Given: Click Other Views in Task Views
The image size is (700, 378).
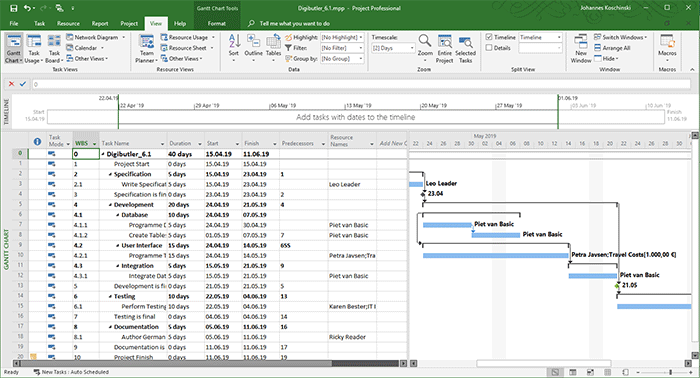Looking at the screenshot, I should (x=87, y=58).
